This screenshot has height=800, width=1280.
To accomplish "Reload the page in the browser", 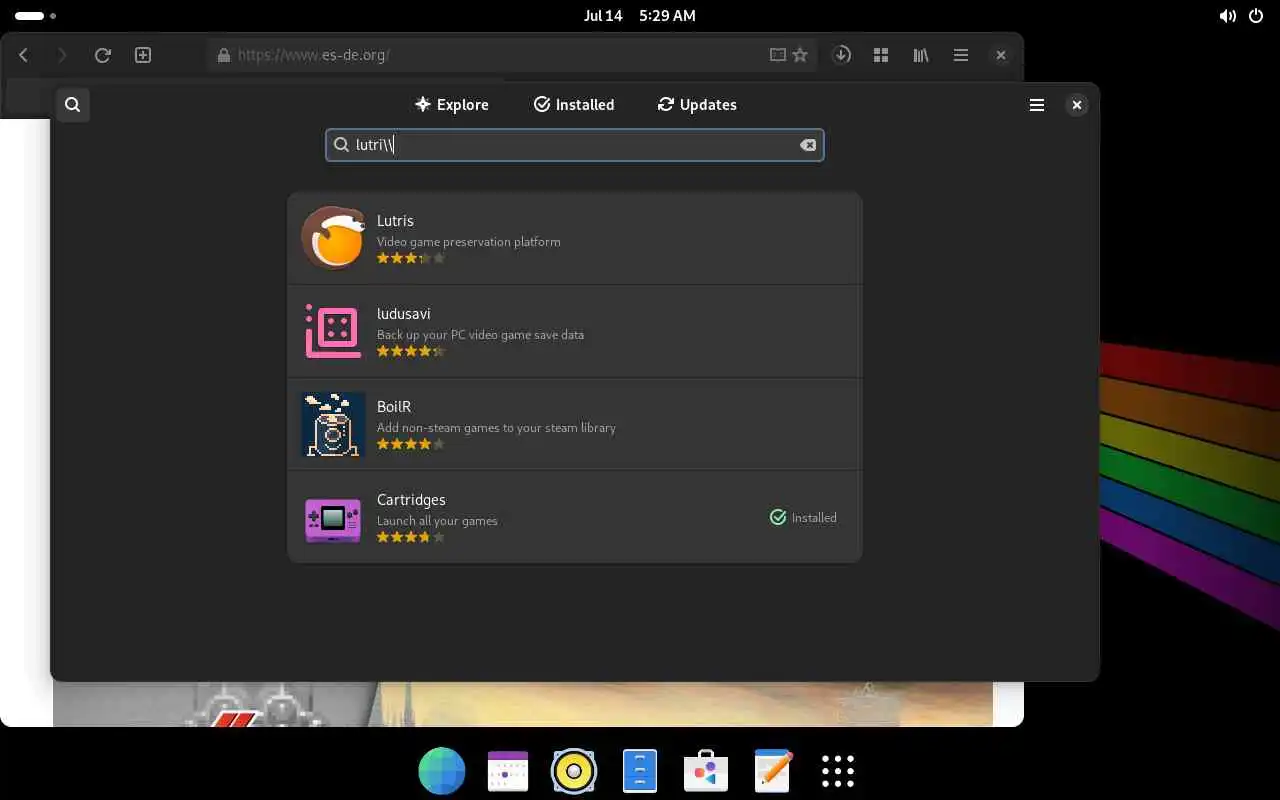I will coord(102,55).
